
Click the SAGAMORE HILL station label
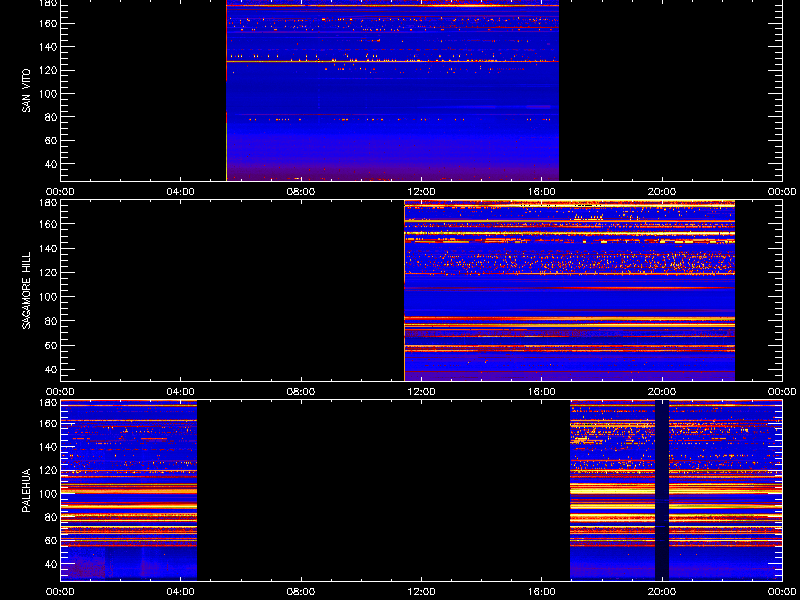coord(27,290)
